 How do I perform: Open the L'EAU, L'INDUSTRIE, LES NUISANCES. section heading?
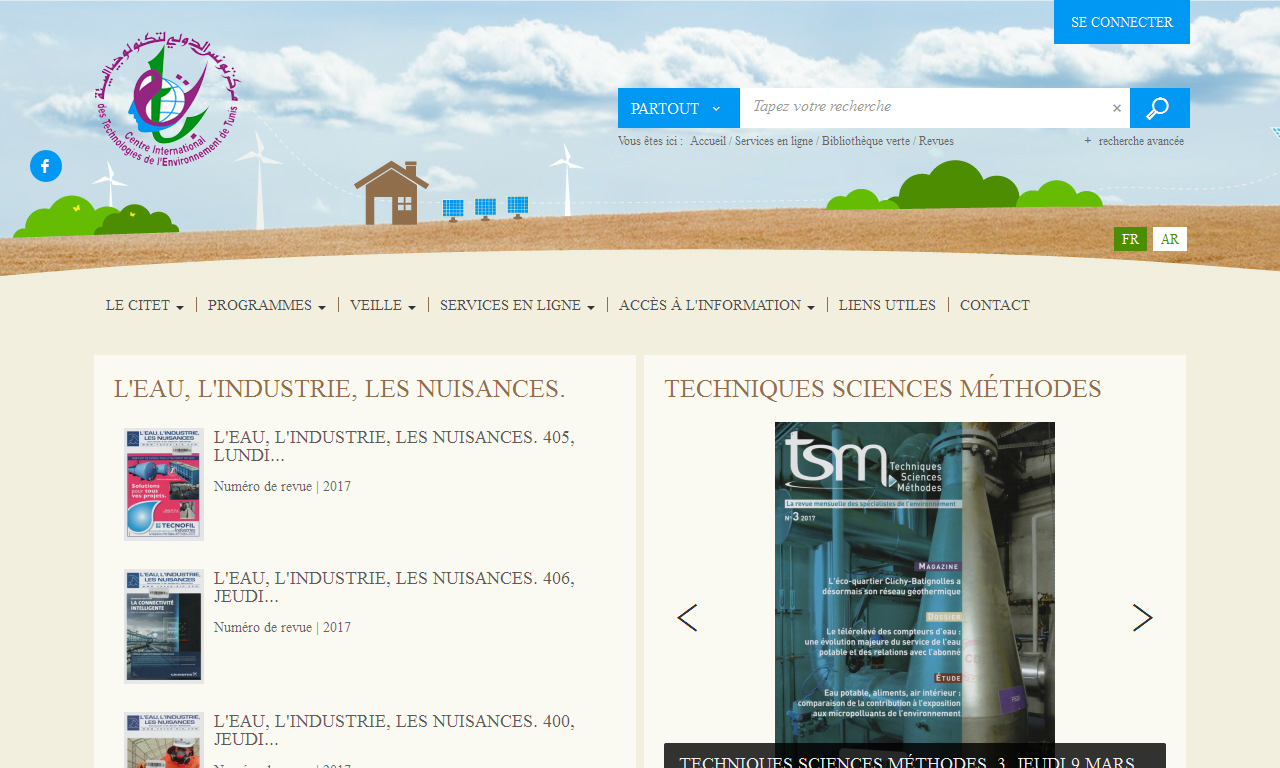[x=340, y=389]
